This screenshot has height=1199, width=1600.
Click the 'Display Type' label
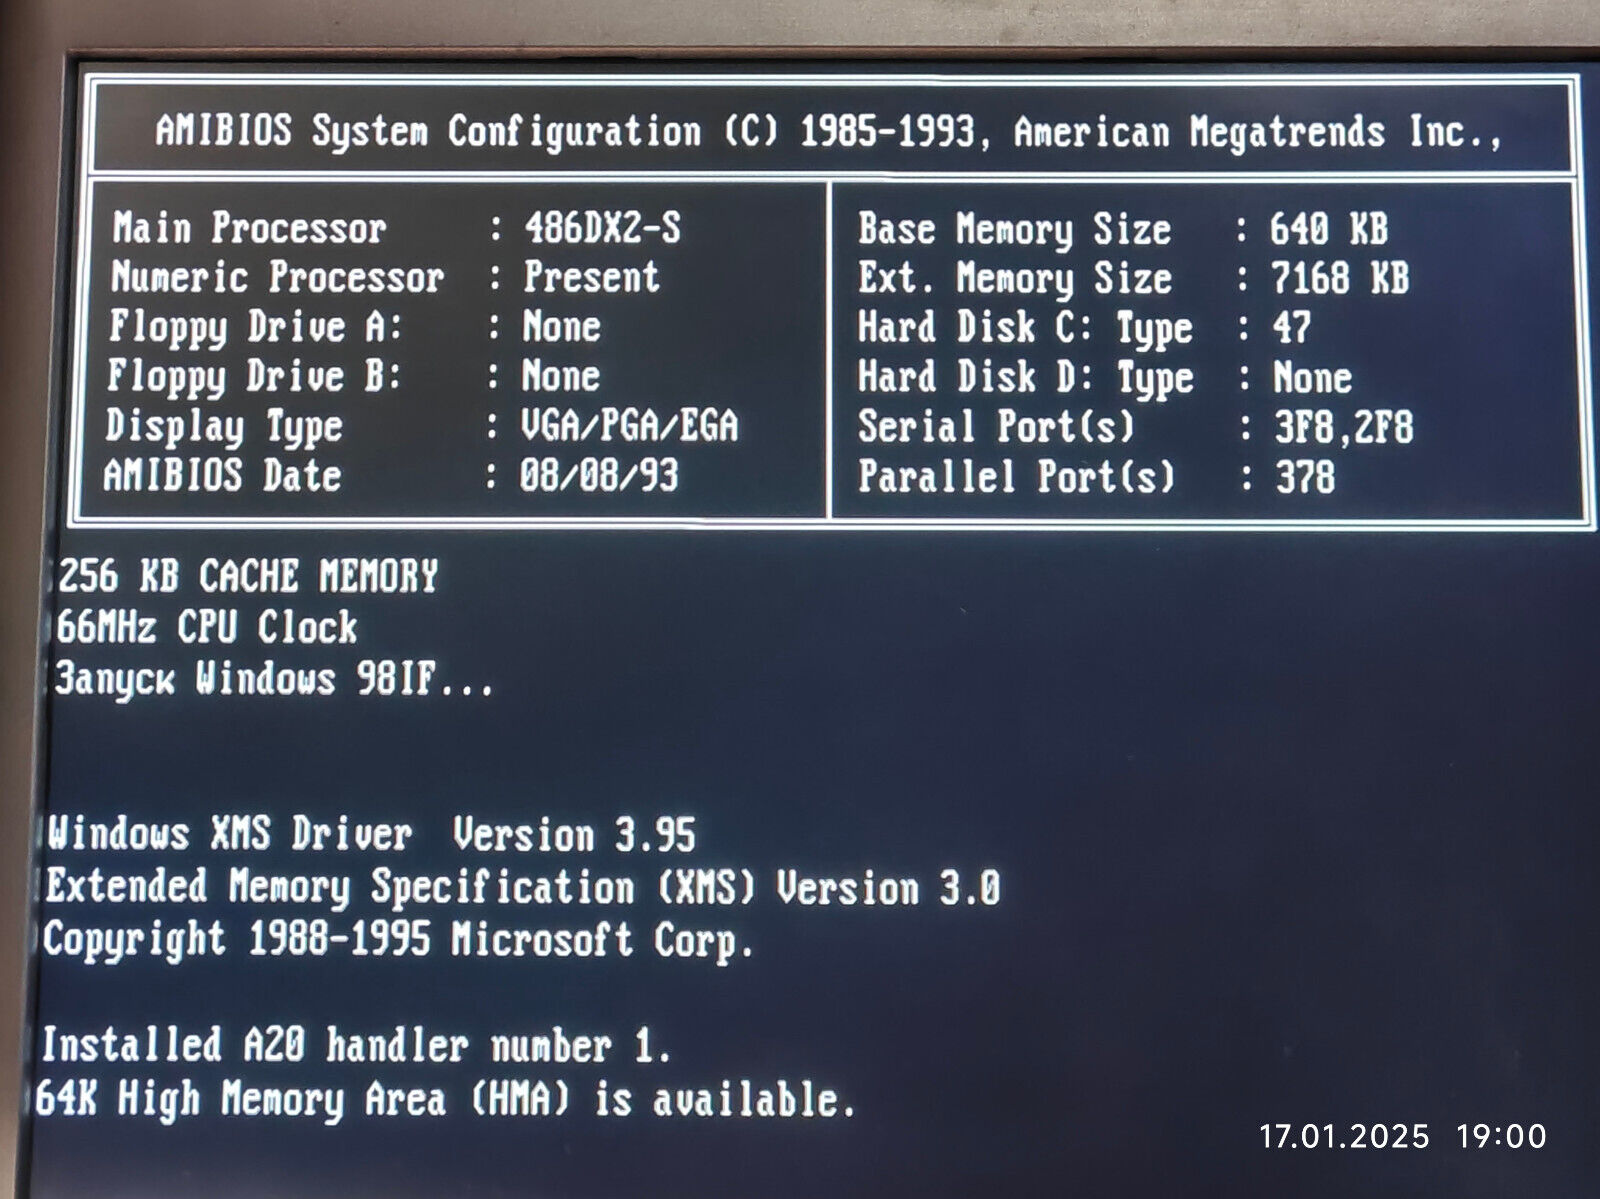[224, 427]
